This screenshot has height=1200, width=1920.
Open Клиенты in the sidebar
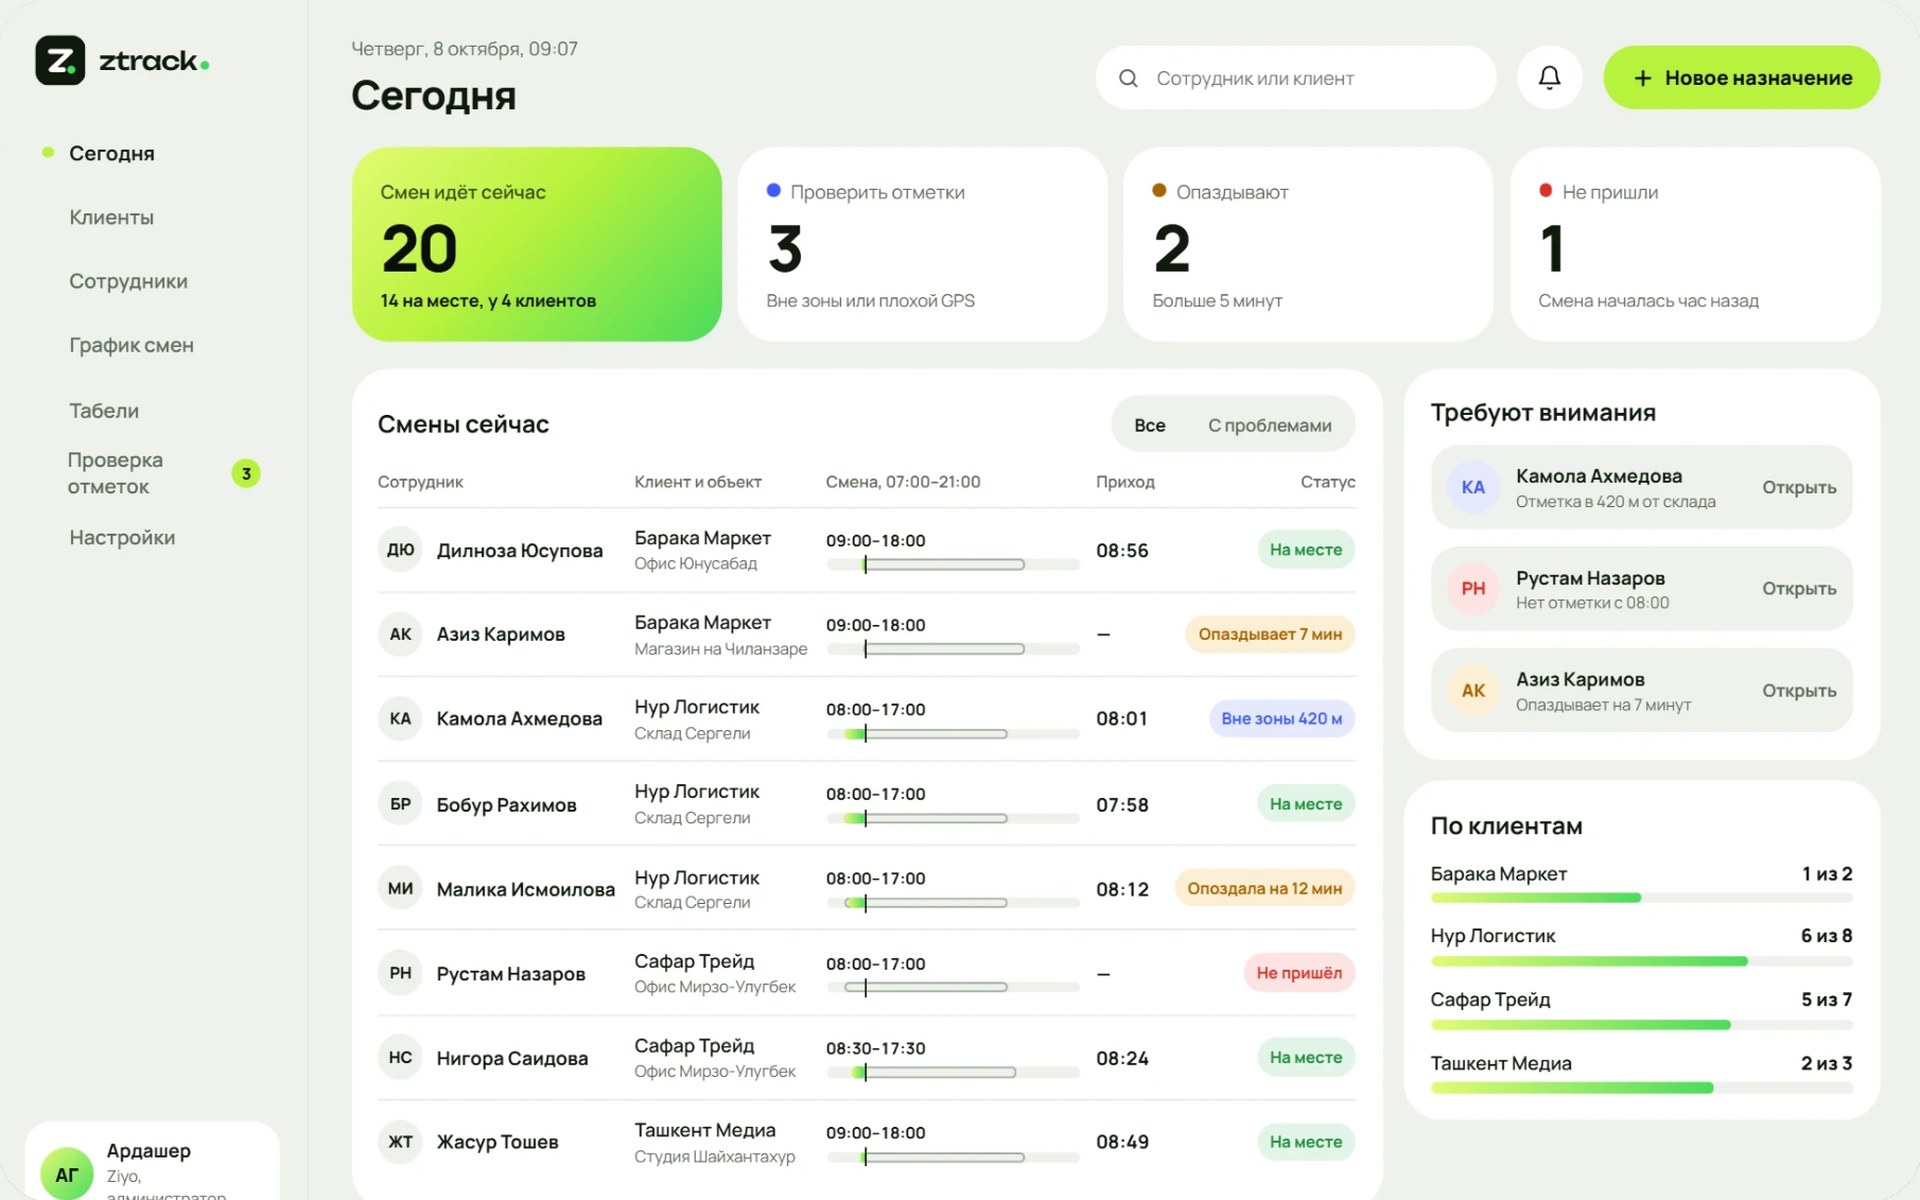[111, 217]
